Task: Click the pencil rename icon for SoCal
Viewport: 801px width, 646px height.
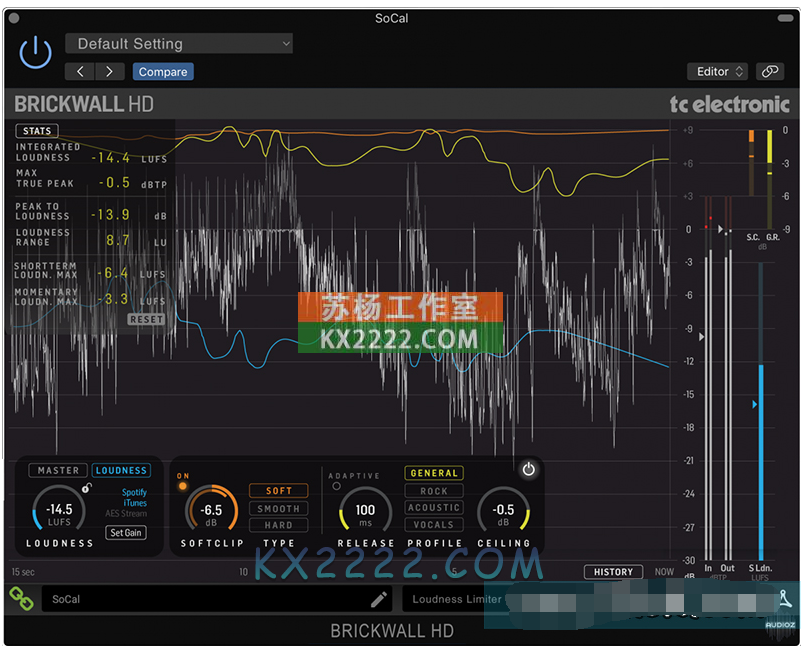Action: pos(379,599)
